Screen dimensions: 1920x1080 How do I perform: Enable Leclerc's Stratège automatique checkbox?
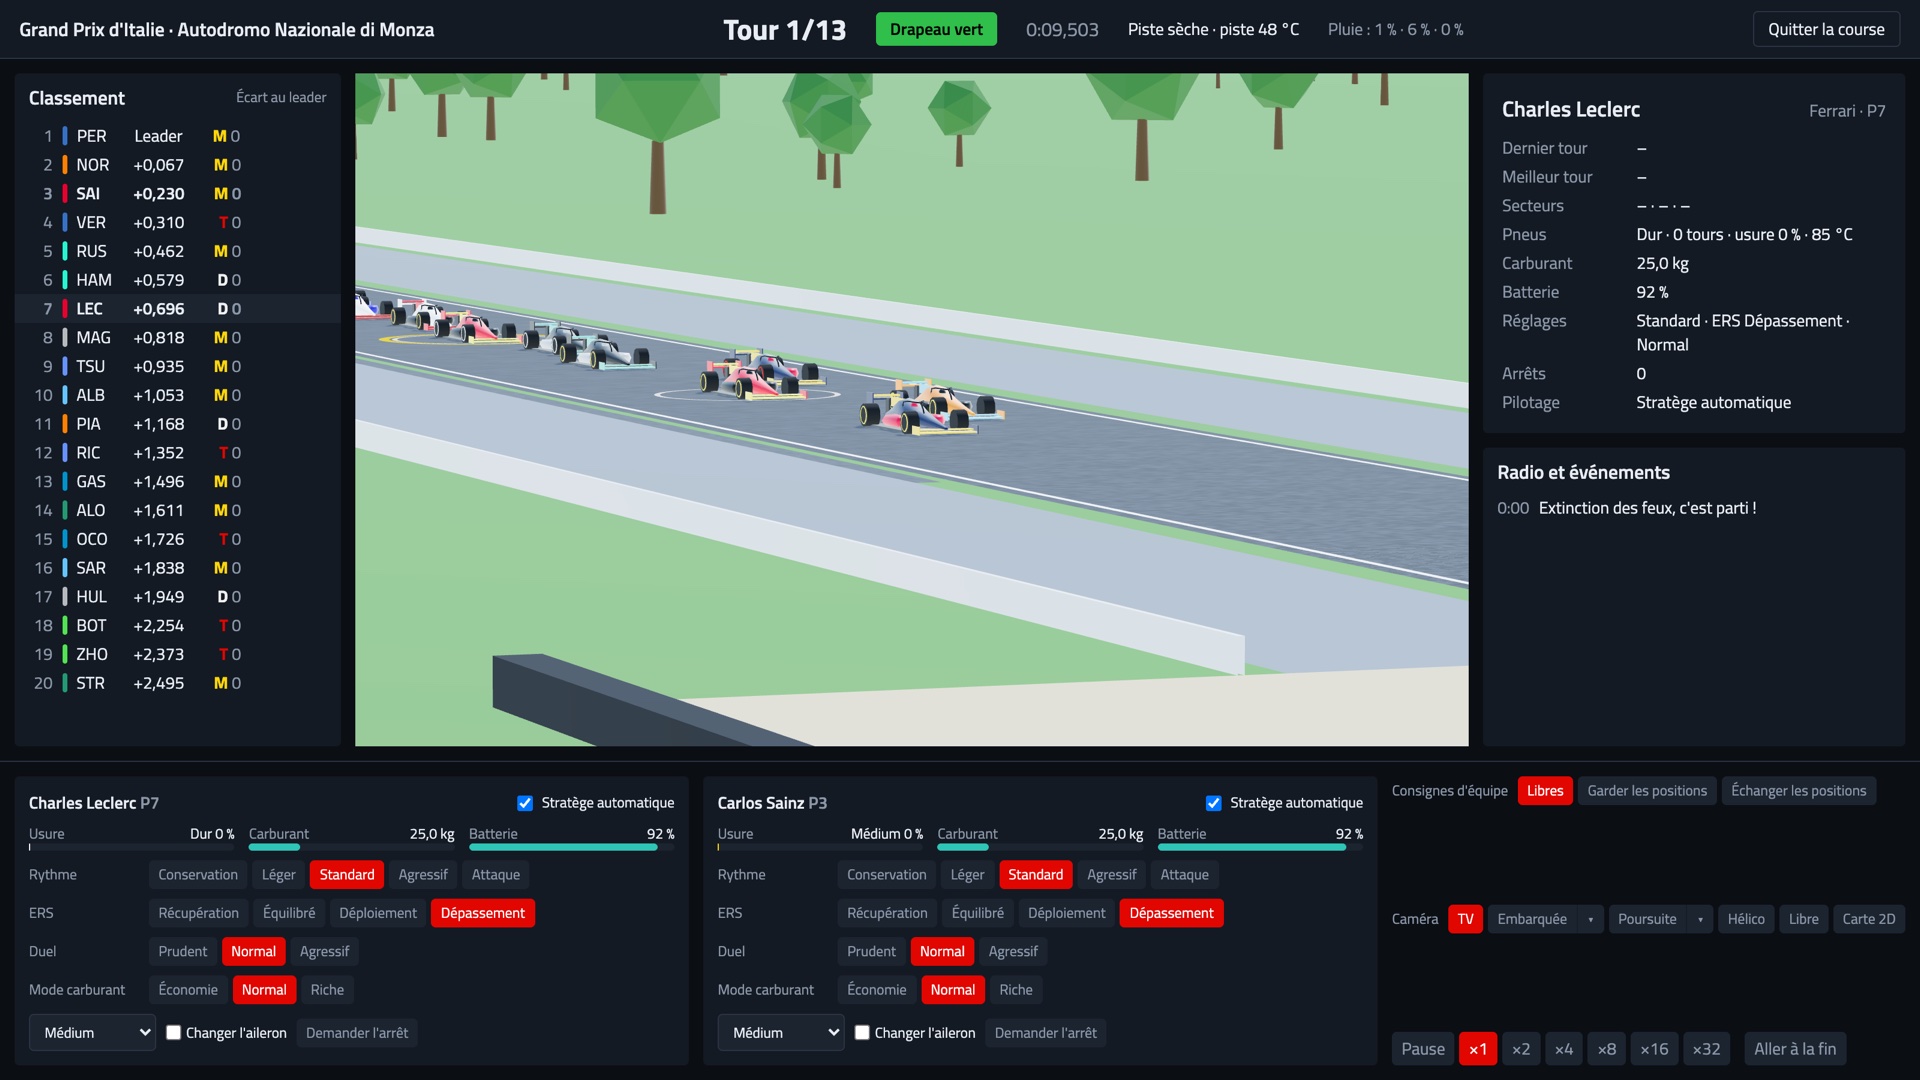525,803
